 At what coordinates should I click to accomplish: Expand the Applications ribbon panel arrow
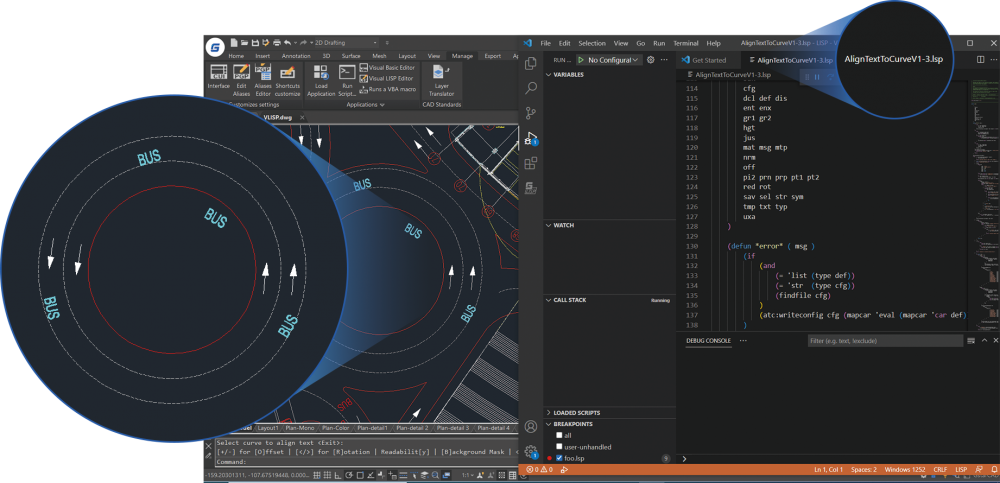coord(382,104)
